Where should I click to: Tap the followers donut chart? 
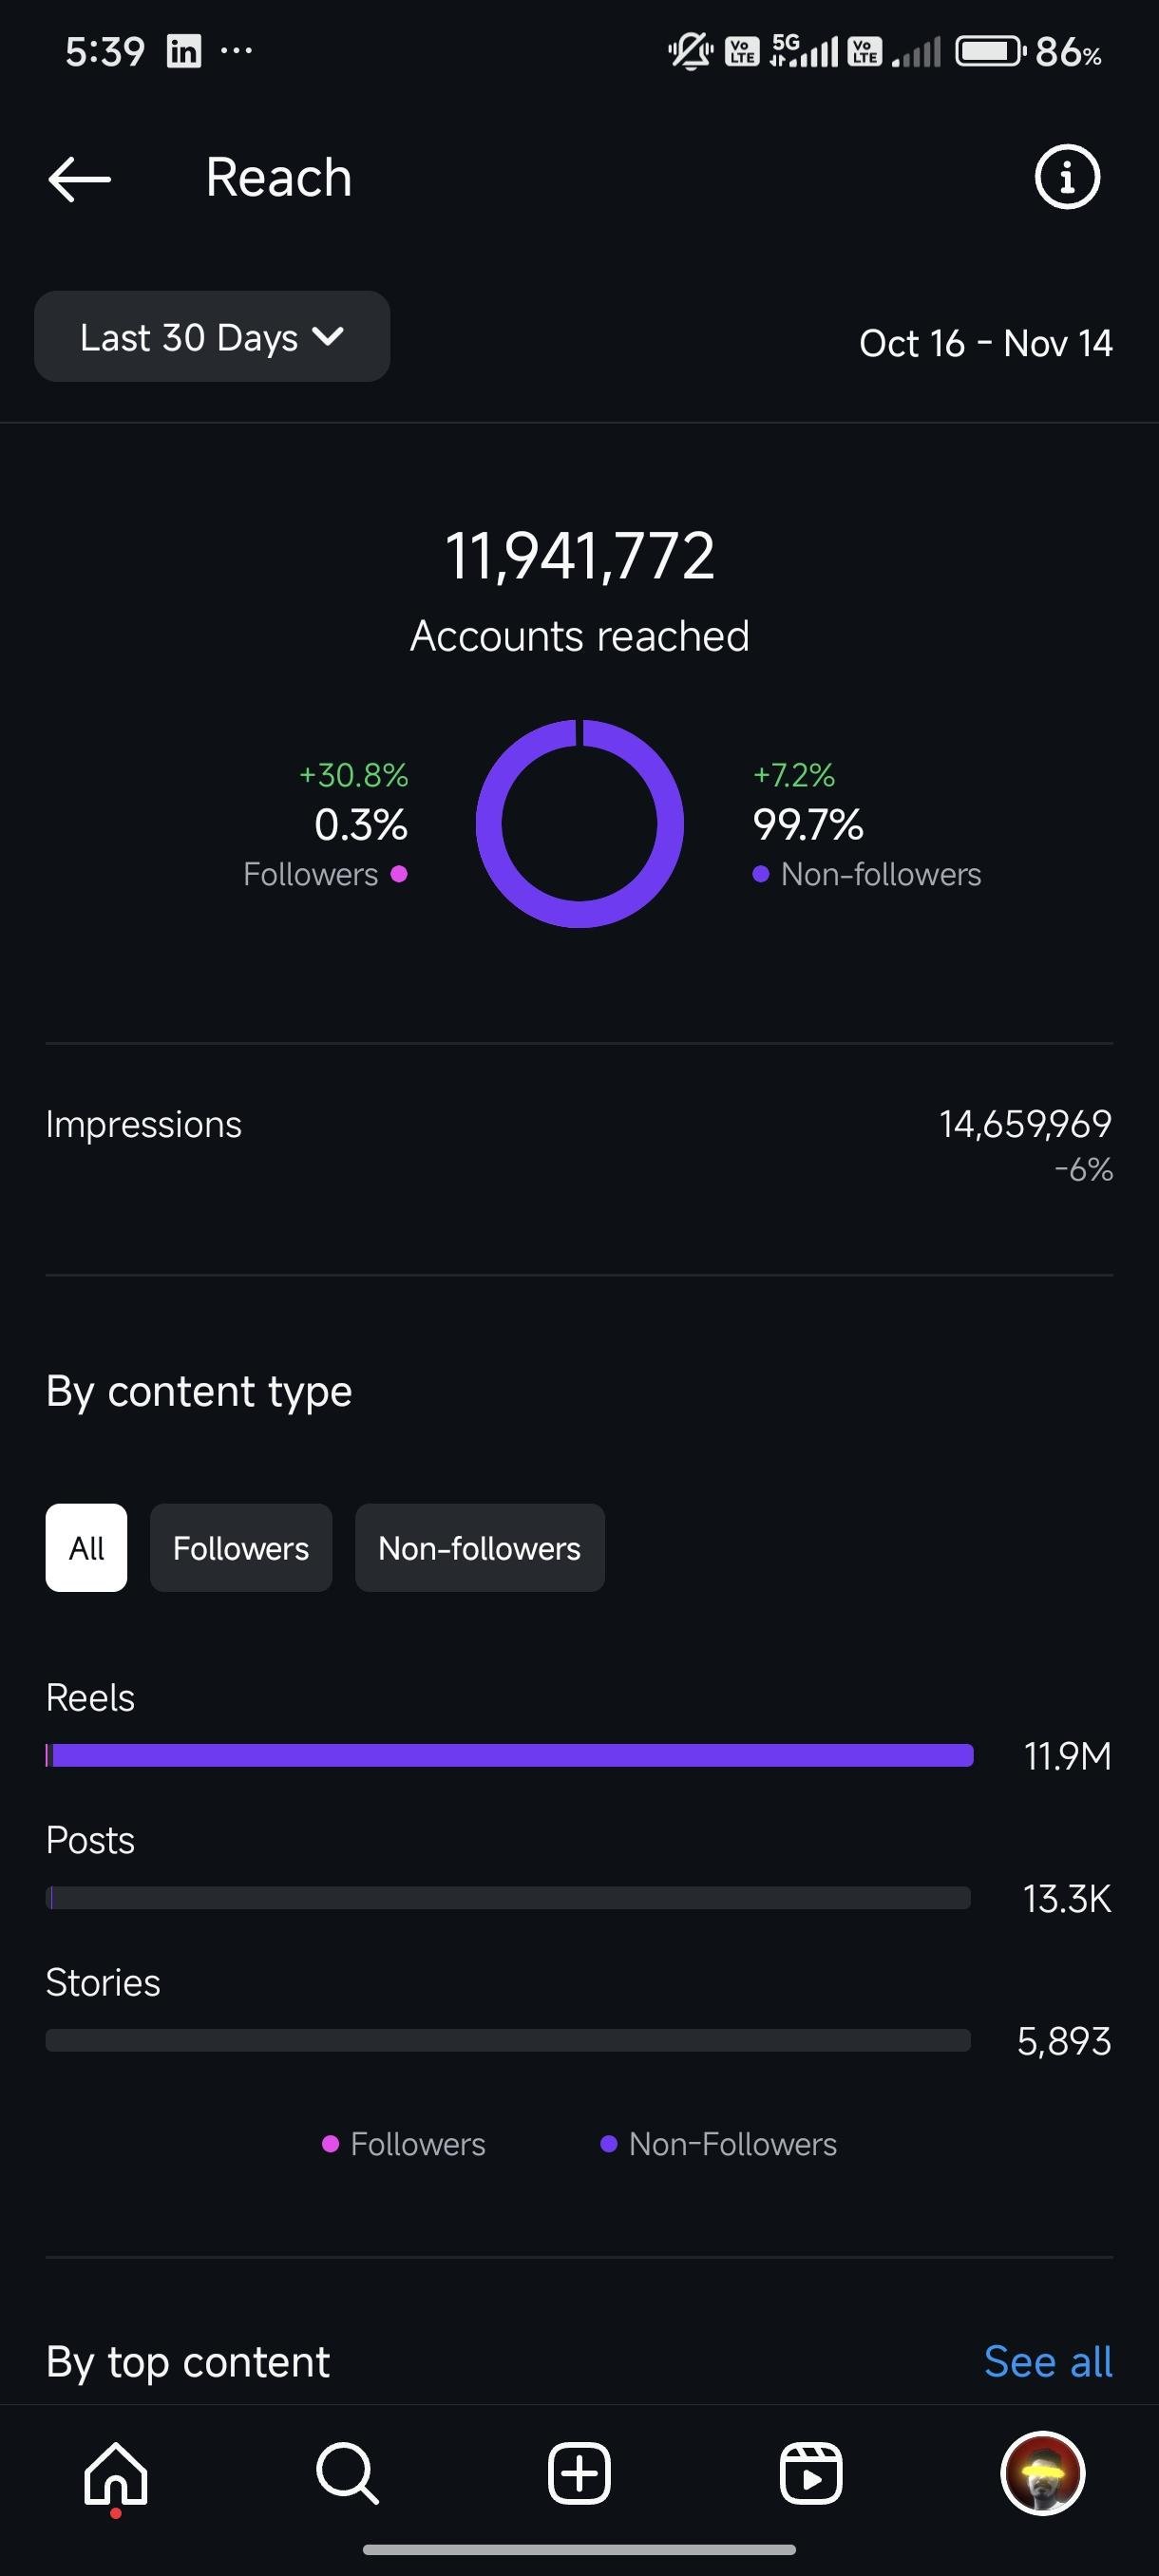[579, 824]
